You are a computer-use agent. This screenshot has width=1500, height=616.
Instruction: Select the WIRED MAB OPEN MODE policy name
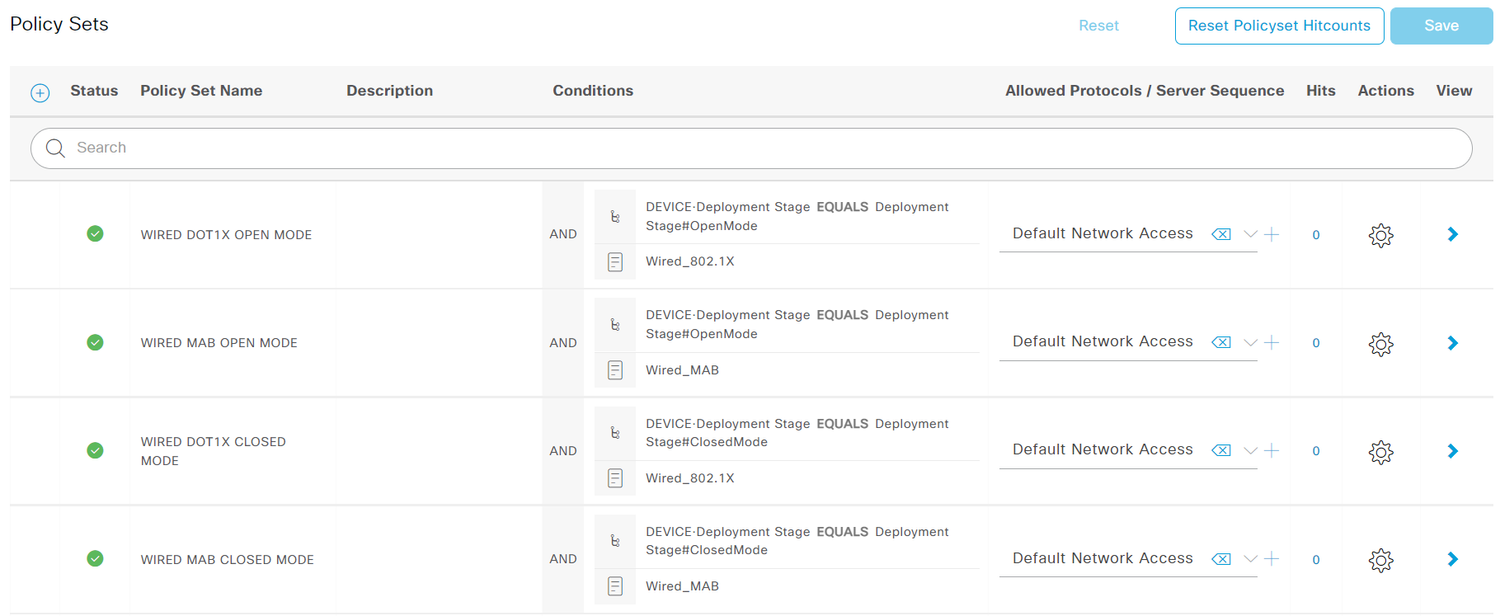point(218,342)
